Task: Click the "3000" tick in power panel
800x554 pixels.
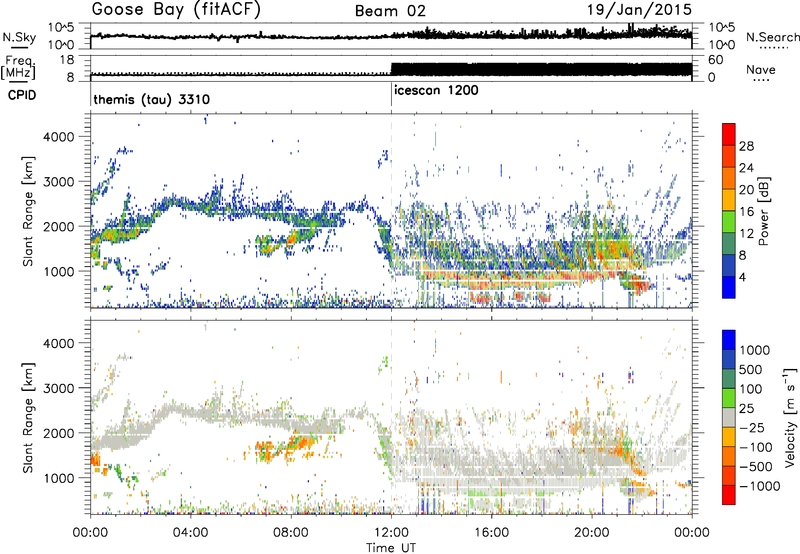Action: pos(59,182)
